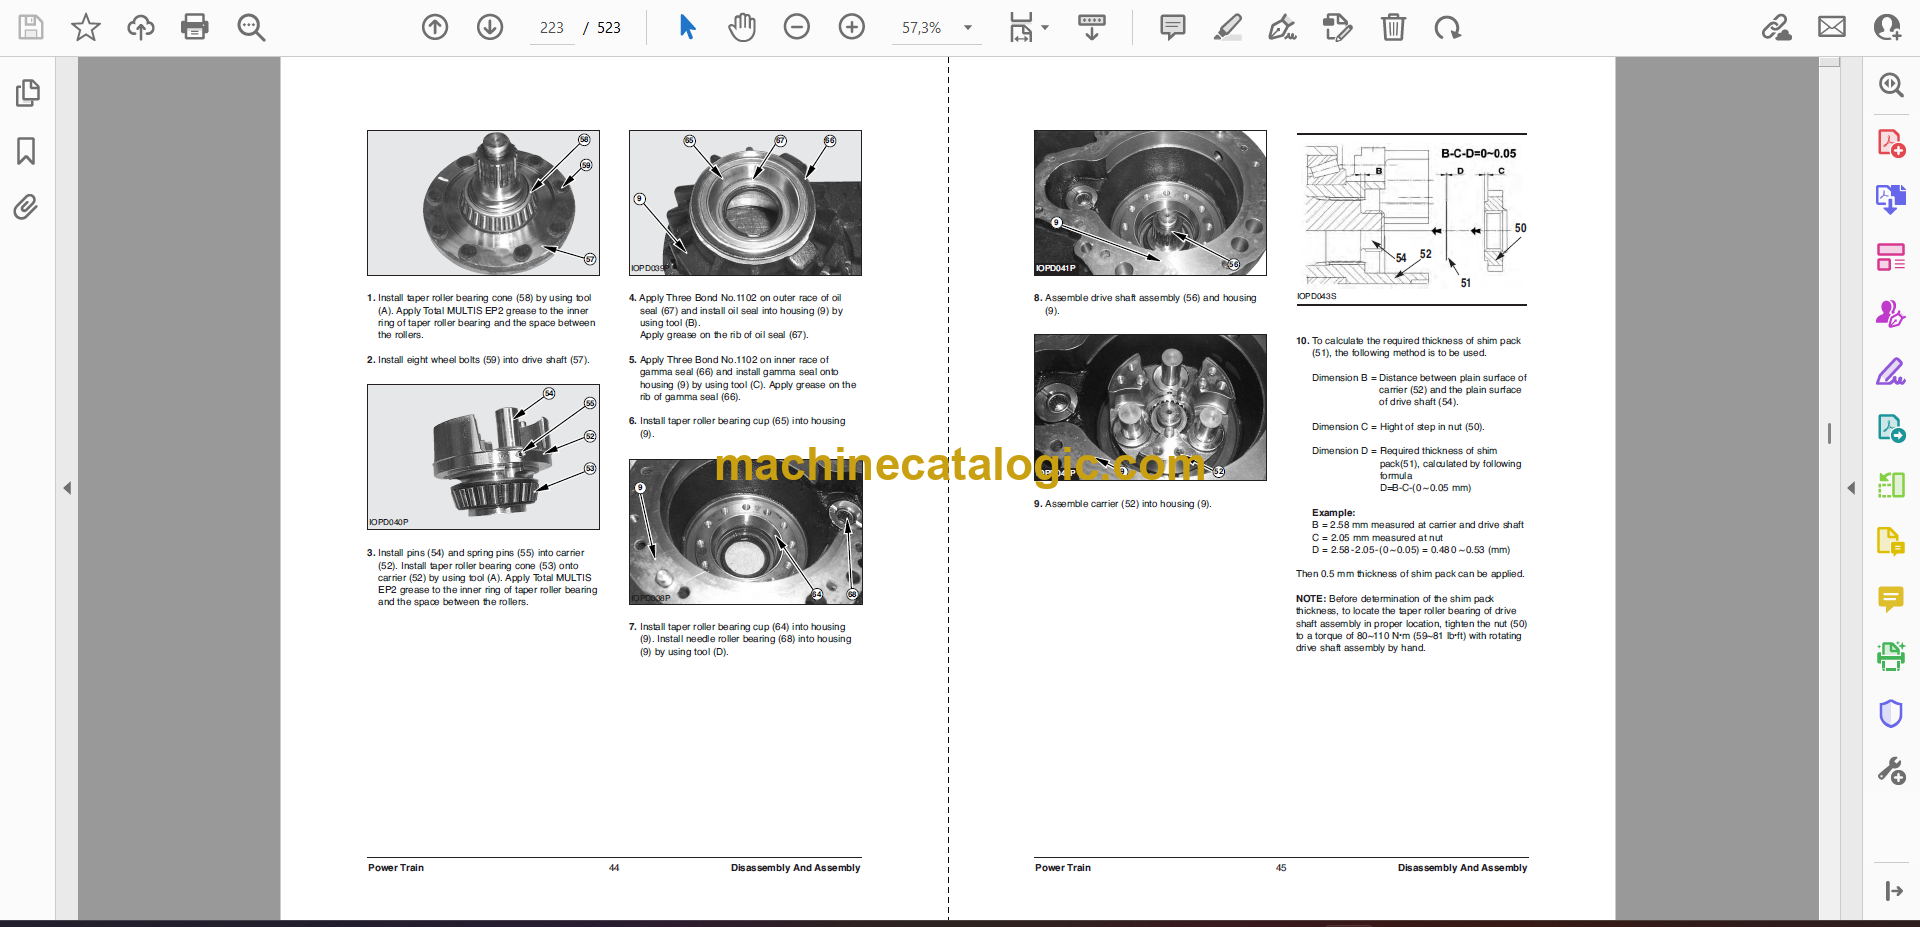The width and height of the screenshot is (1920, 927).
Task: Collapse the right tools pane arrow
Action: click(1851, 488)
